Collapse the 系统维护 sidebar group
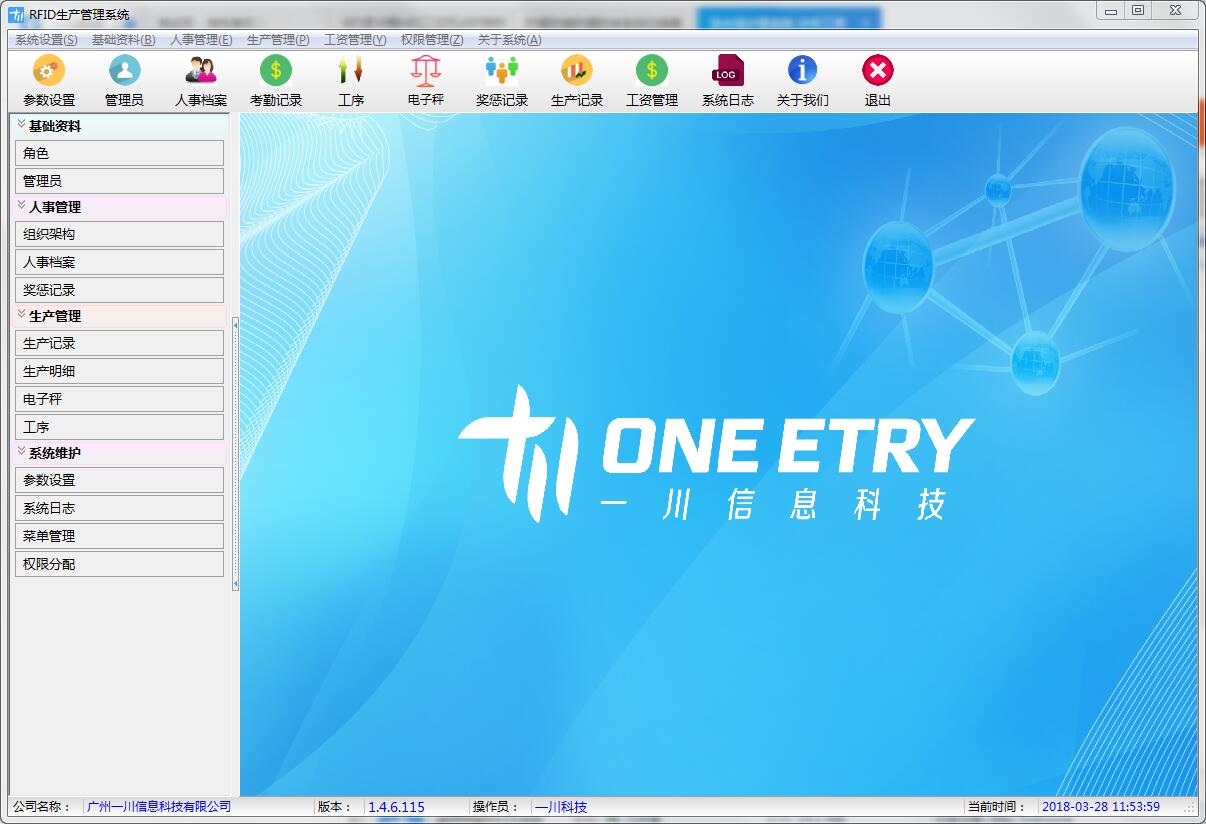The width and height of the screenshot is (1206, 824). coord(21,452)
